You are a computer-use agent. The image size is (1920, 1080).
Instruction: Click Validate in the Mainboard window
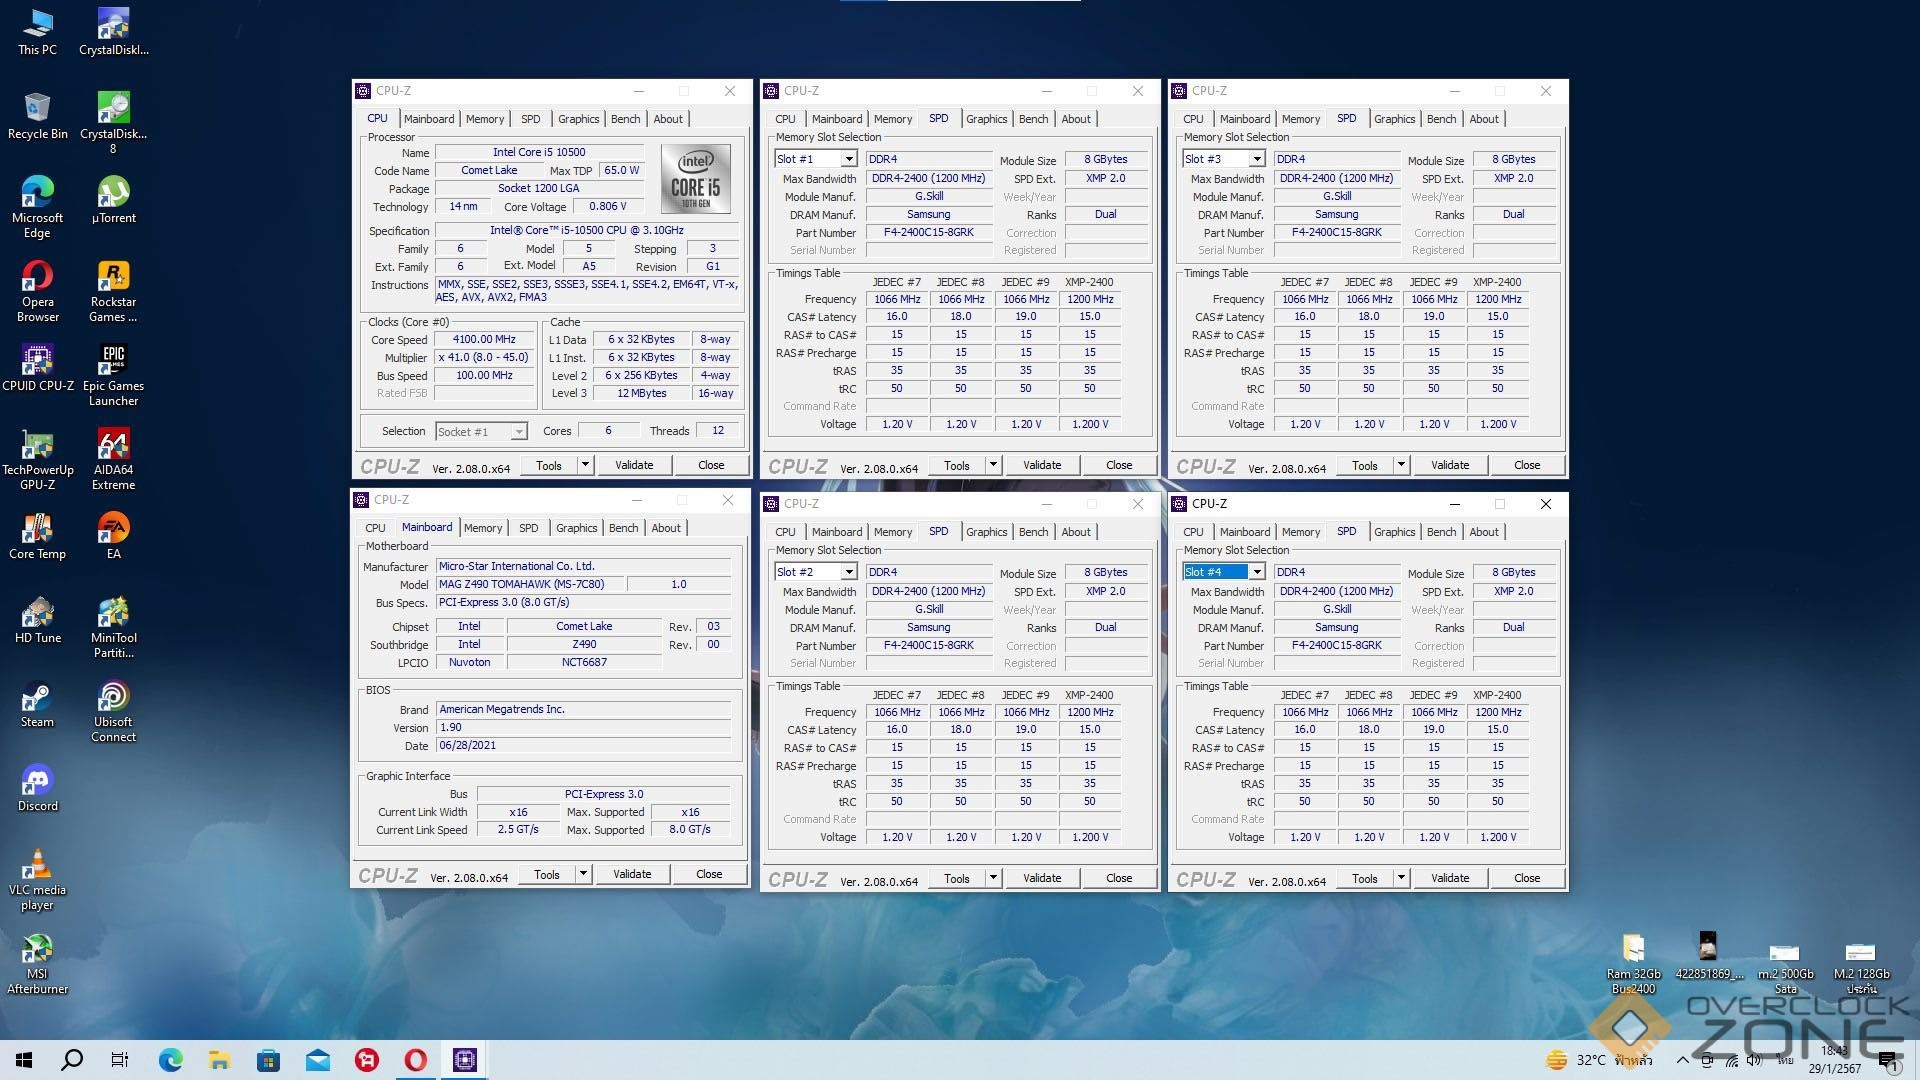coord(632,874)
